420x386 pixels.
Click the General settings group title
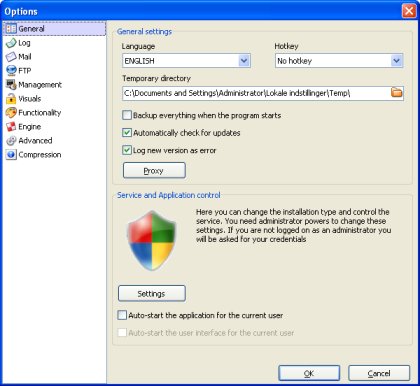pyautogui.click(x=144, y=32)
